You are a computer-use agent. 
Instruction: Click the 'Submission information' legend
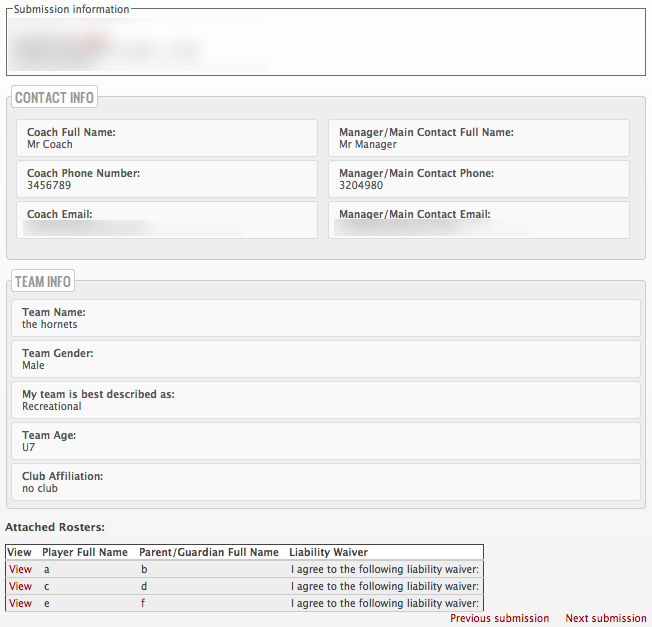[72, 9]
